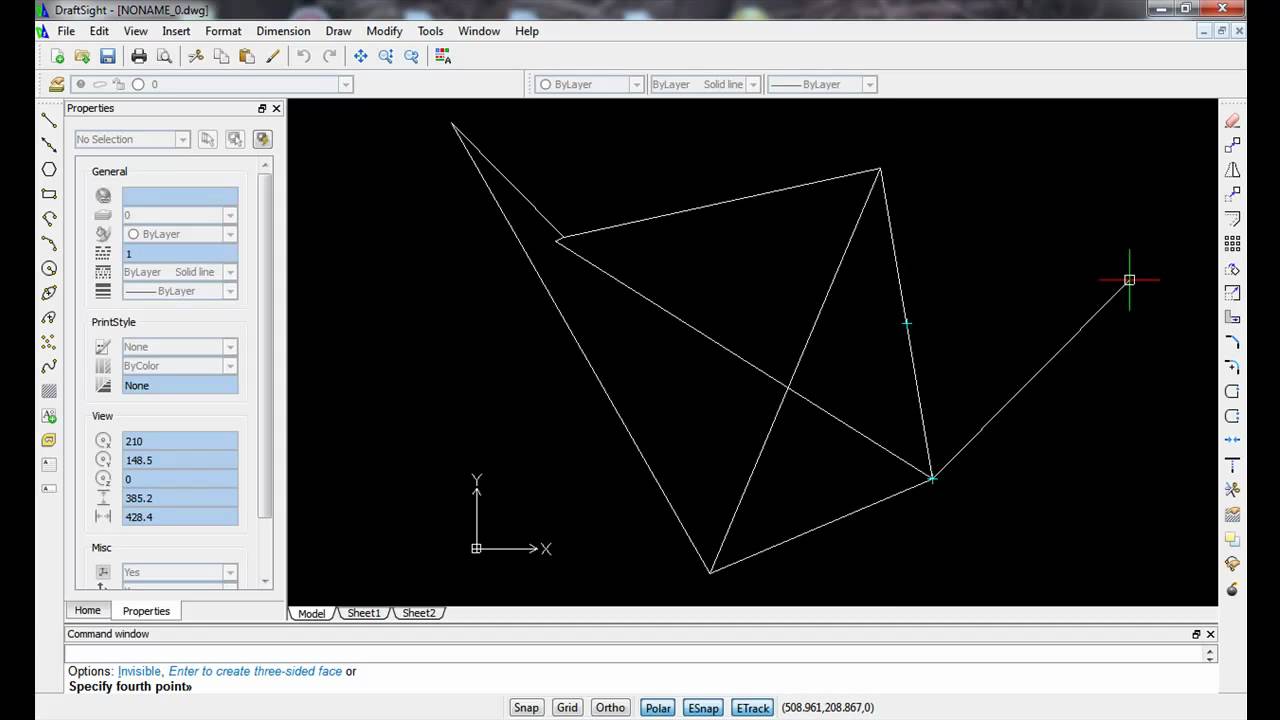The height and width of the screenshot is (720, 1280).
Task: Toggle ESnap mode
Action: pos(703,708)
